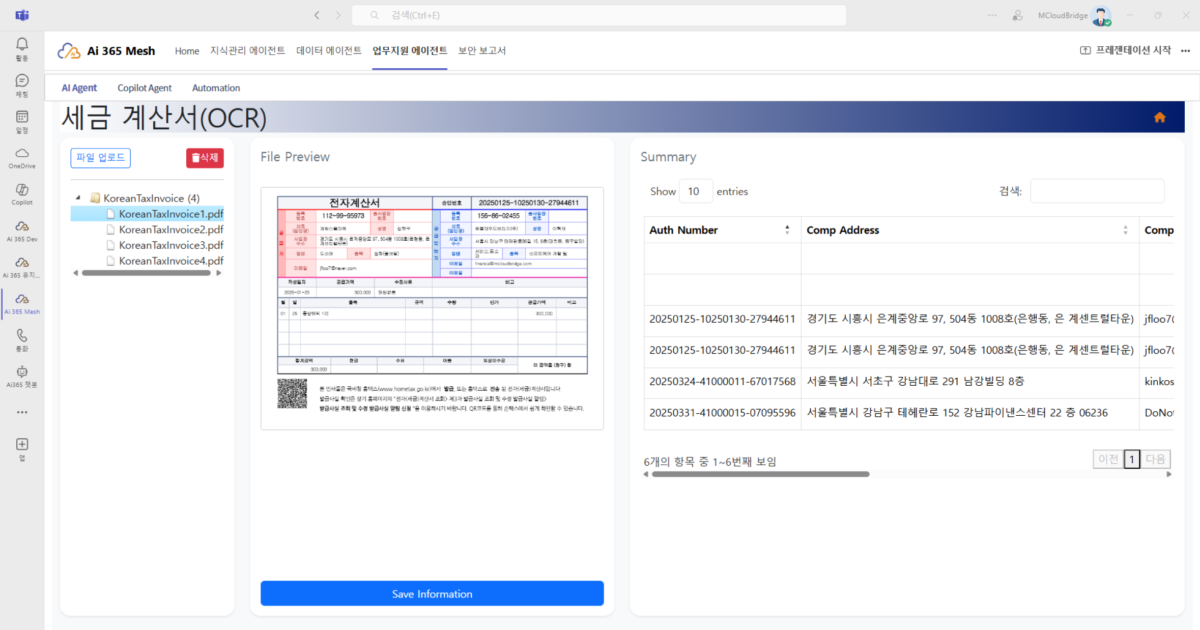Click the Save Information button

pos(432,594)
